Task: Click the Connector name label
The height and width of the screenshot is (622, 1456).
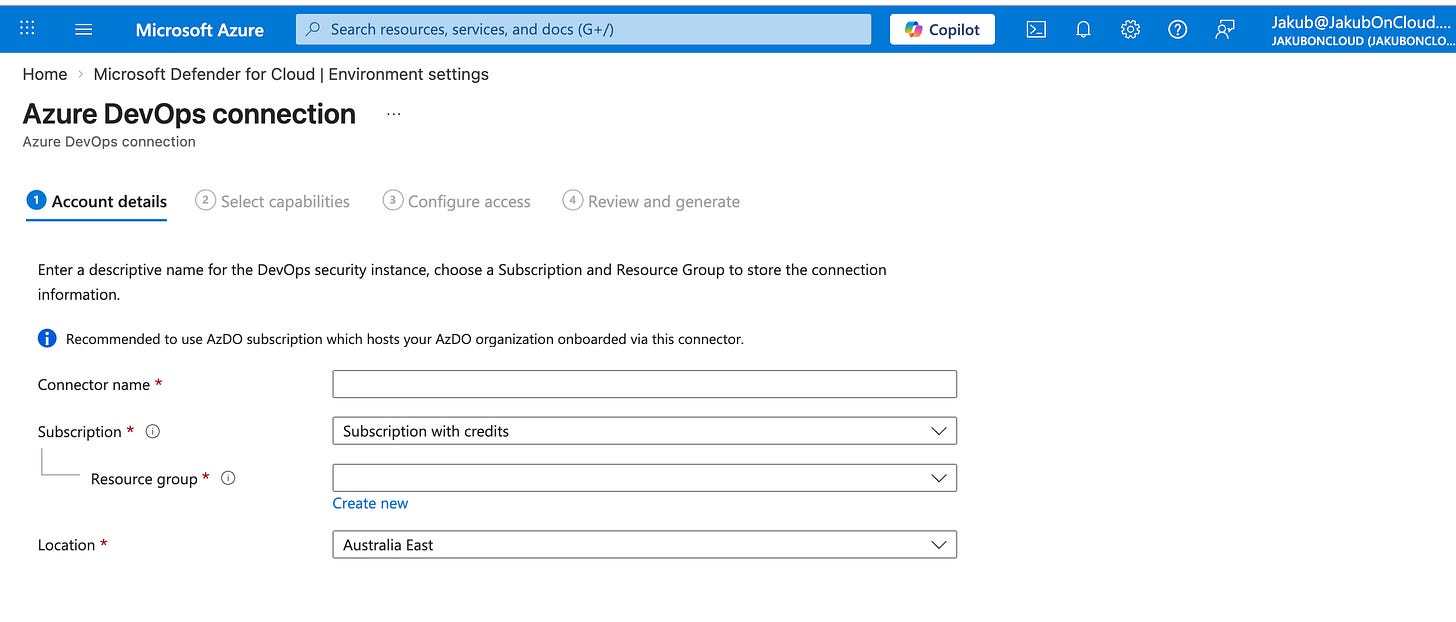Action: pyautogui.click(x=94, y=385)
